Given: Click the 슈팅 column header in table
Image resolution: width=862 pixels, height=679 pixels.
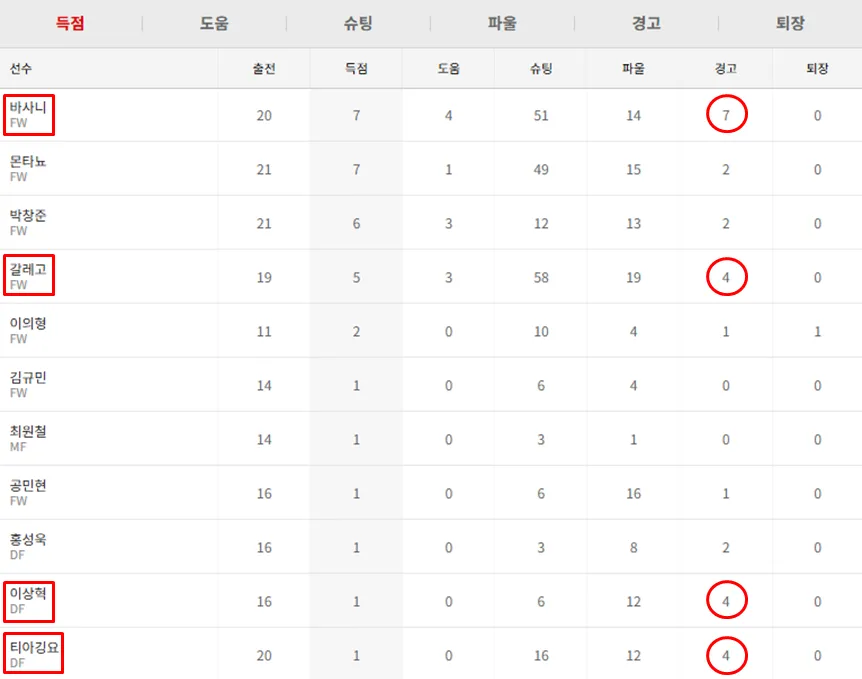Looking at the screenshot, I should pyautogui.click(x=541, y=69).
